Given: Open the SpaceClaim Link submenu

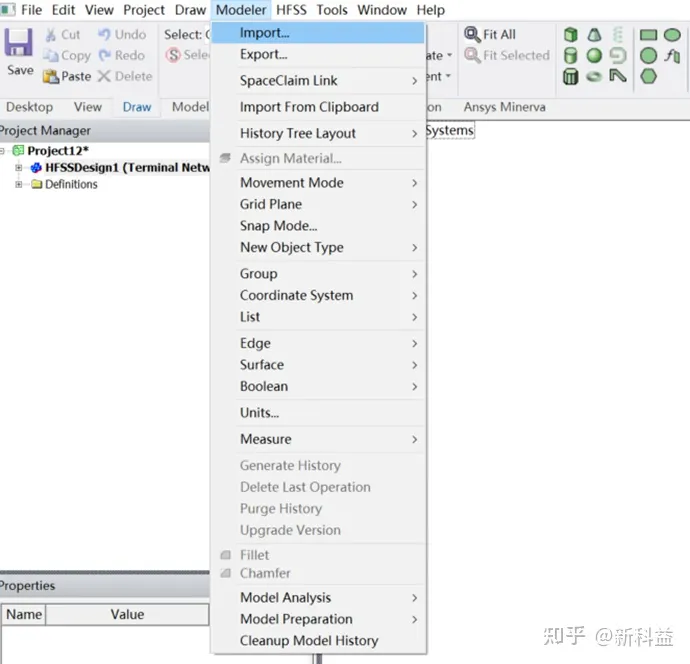Looking at the screenshot, I should pyautogui.click(x=319, y=81).
